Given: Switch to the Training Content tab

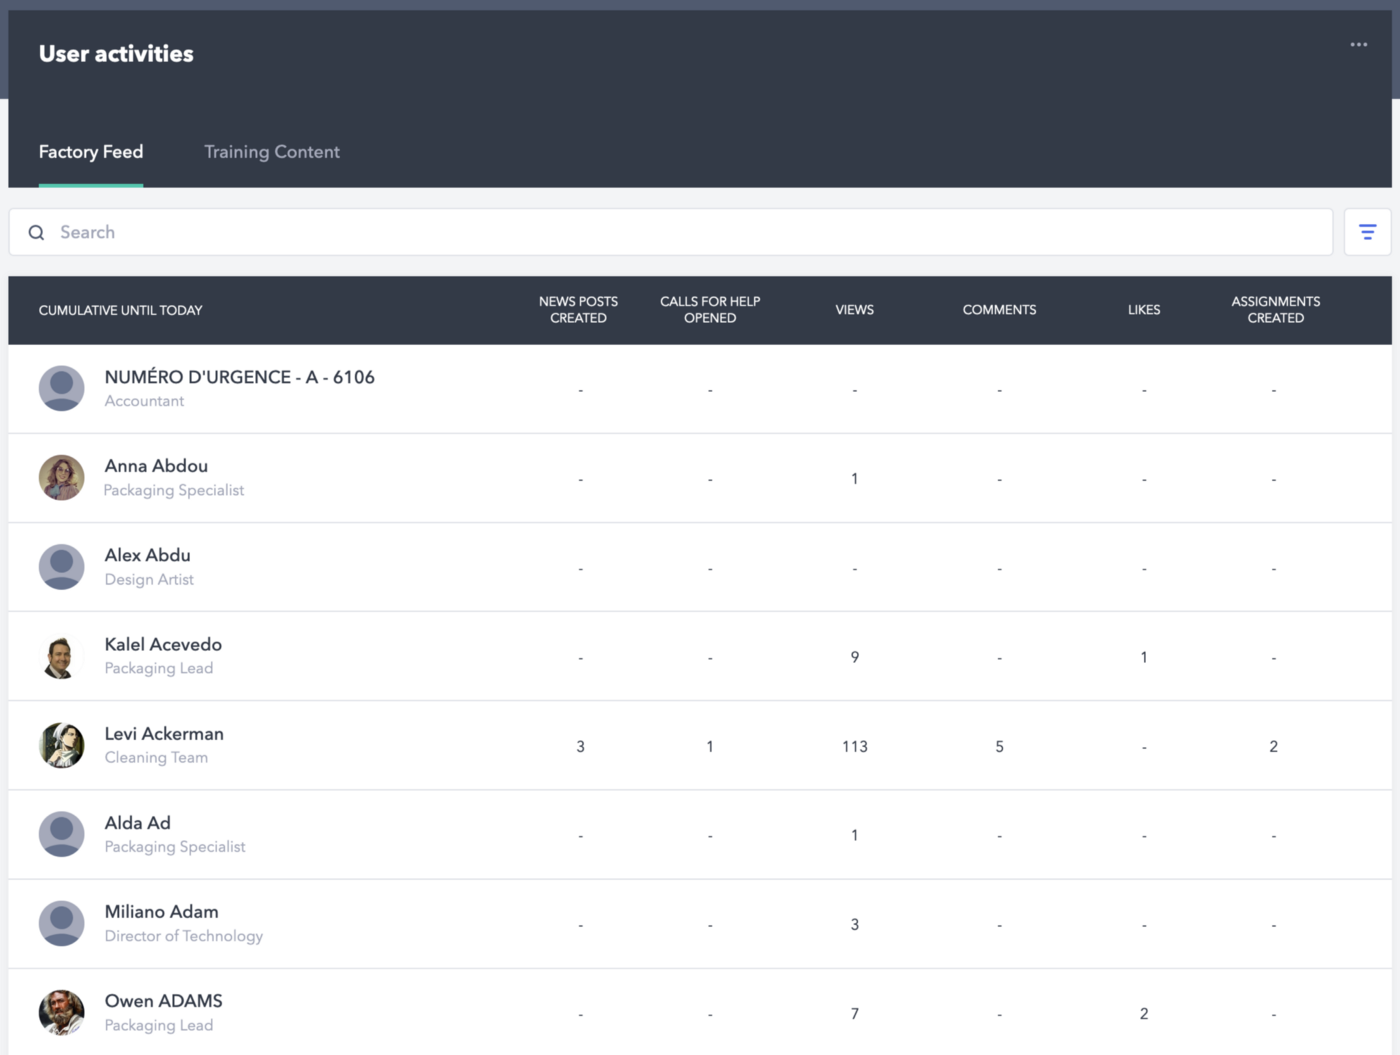Looking at the screenshot, I should pos(272,152).
